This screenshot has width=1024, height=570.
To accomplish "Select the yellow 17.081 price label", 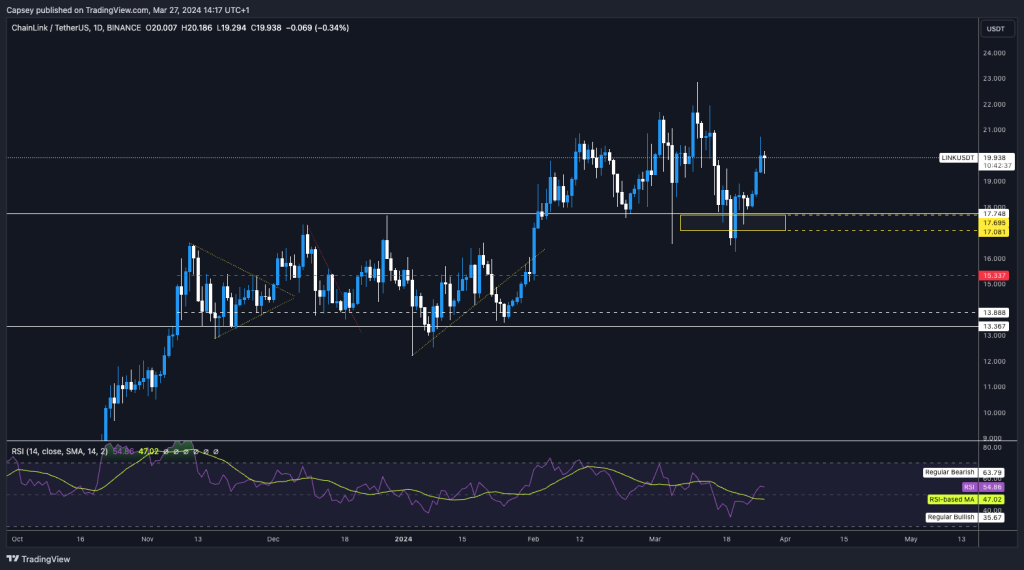I will pos(995,232).
